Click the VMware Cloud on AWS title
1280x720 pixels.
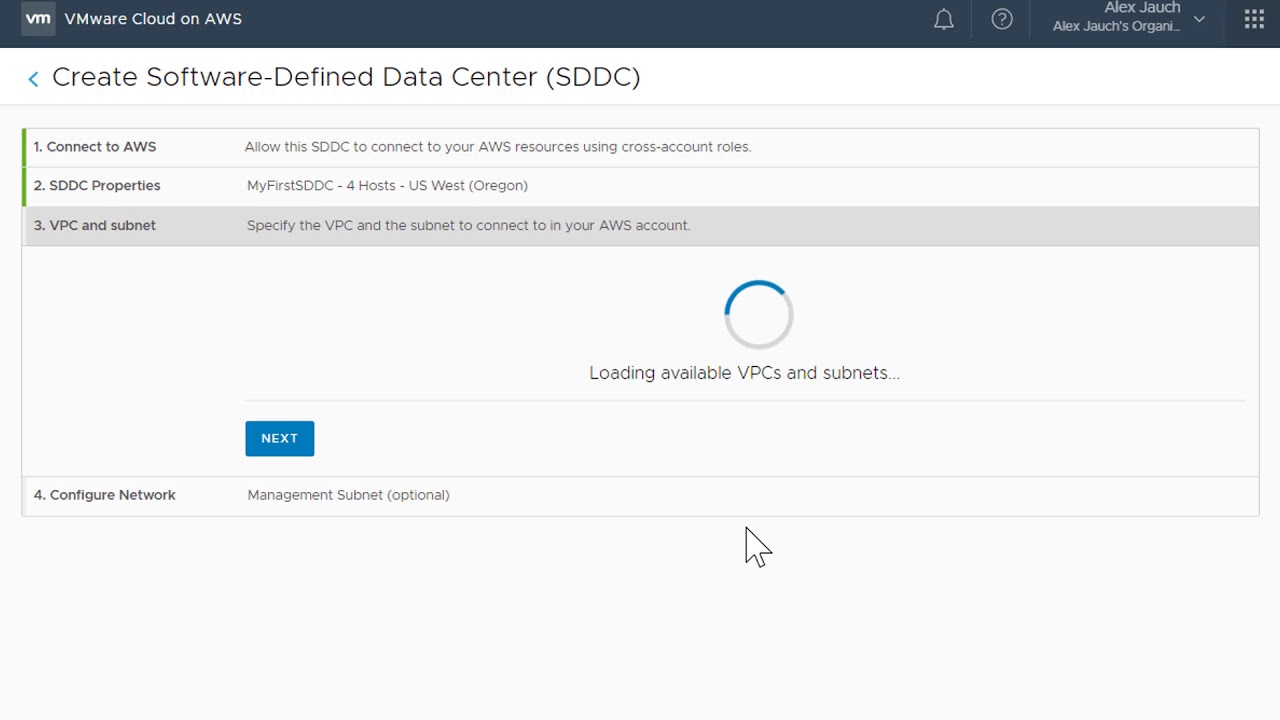click(153, 19)
